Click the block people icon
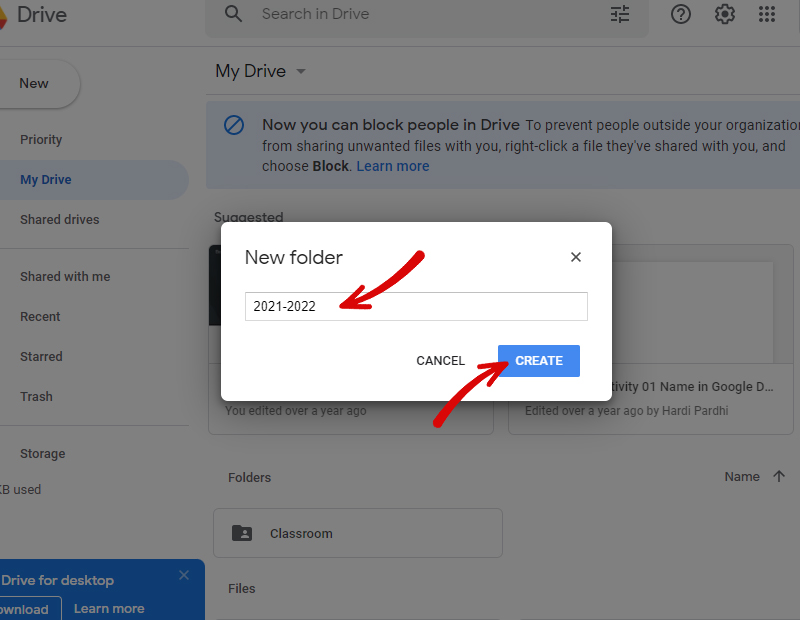The height and width of the screenshot is (620, 800). (x=234, y=125)
